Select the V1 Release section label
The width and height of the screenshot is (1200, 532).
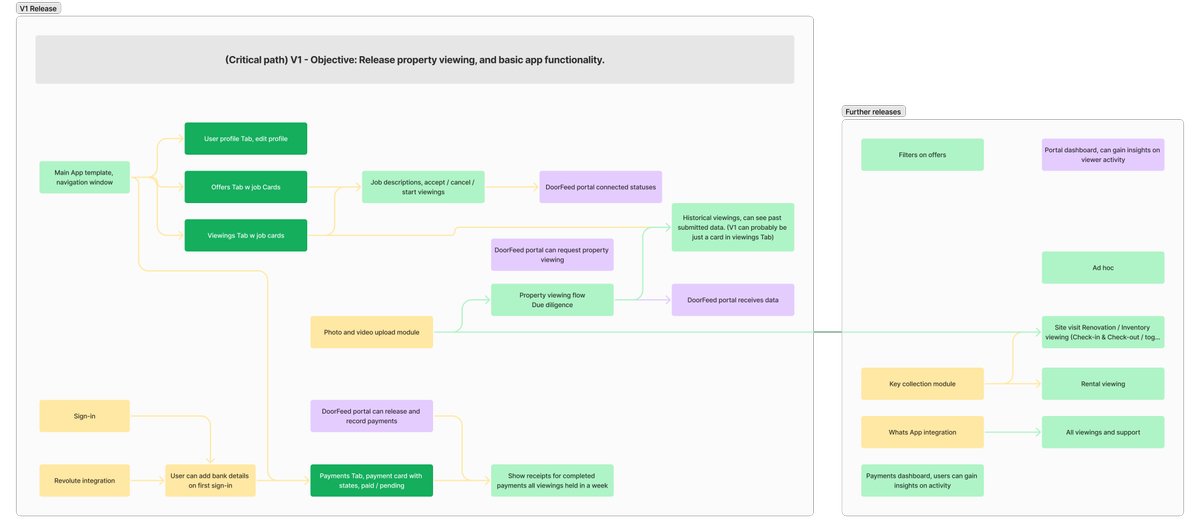click(x=38, y=8)
